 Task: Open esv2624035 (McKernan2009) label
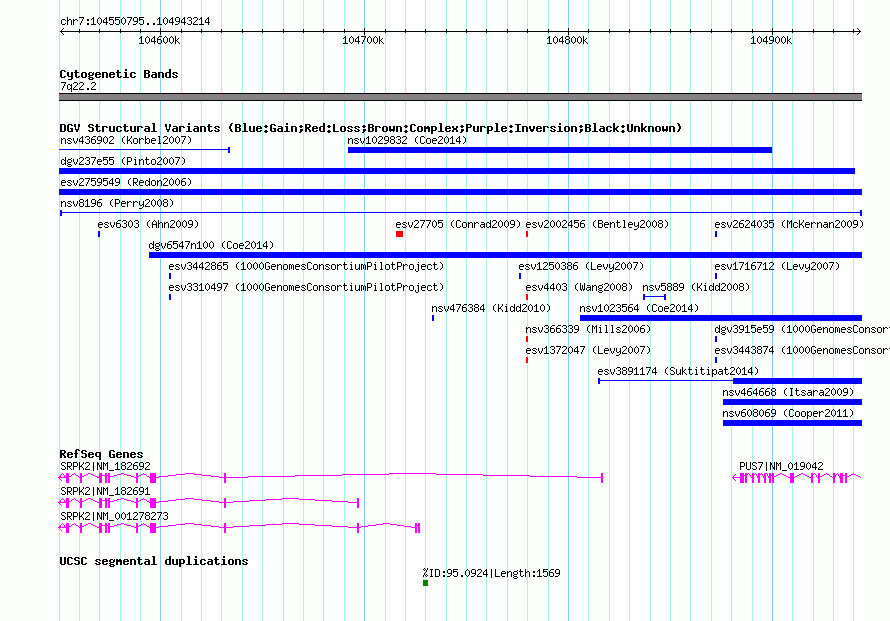pos(789,224)
